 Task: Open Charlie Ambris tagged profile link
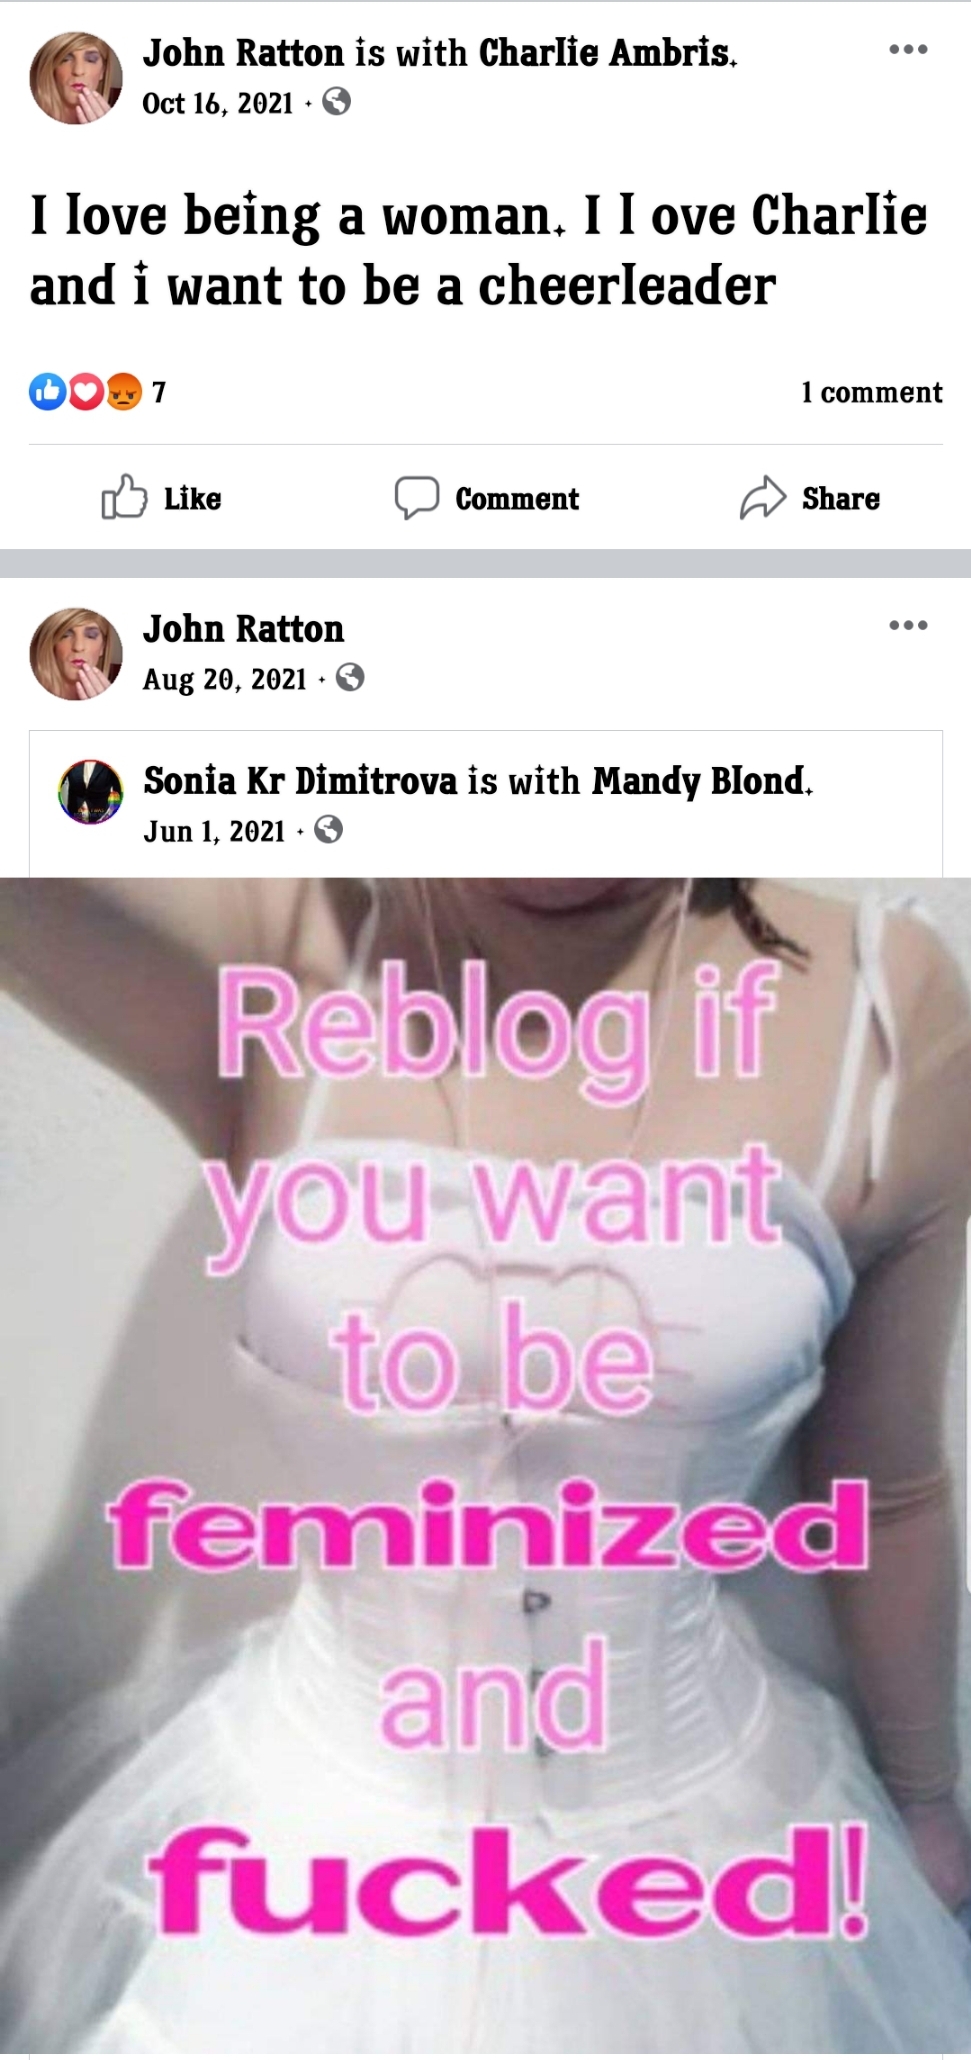(607, 53)
